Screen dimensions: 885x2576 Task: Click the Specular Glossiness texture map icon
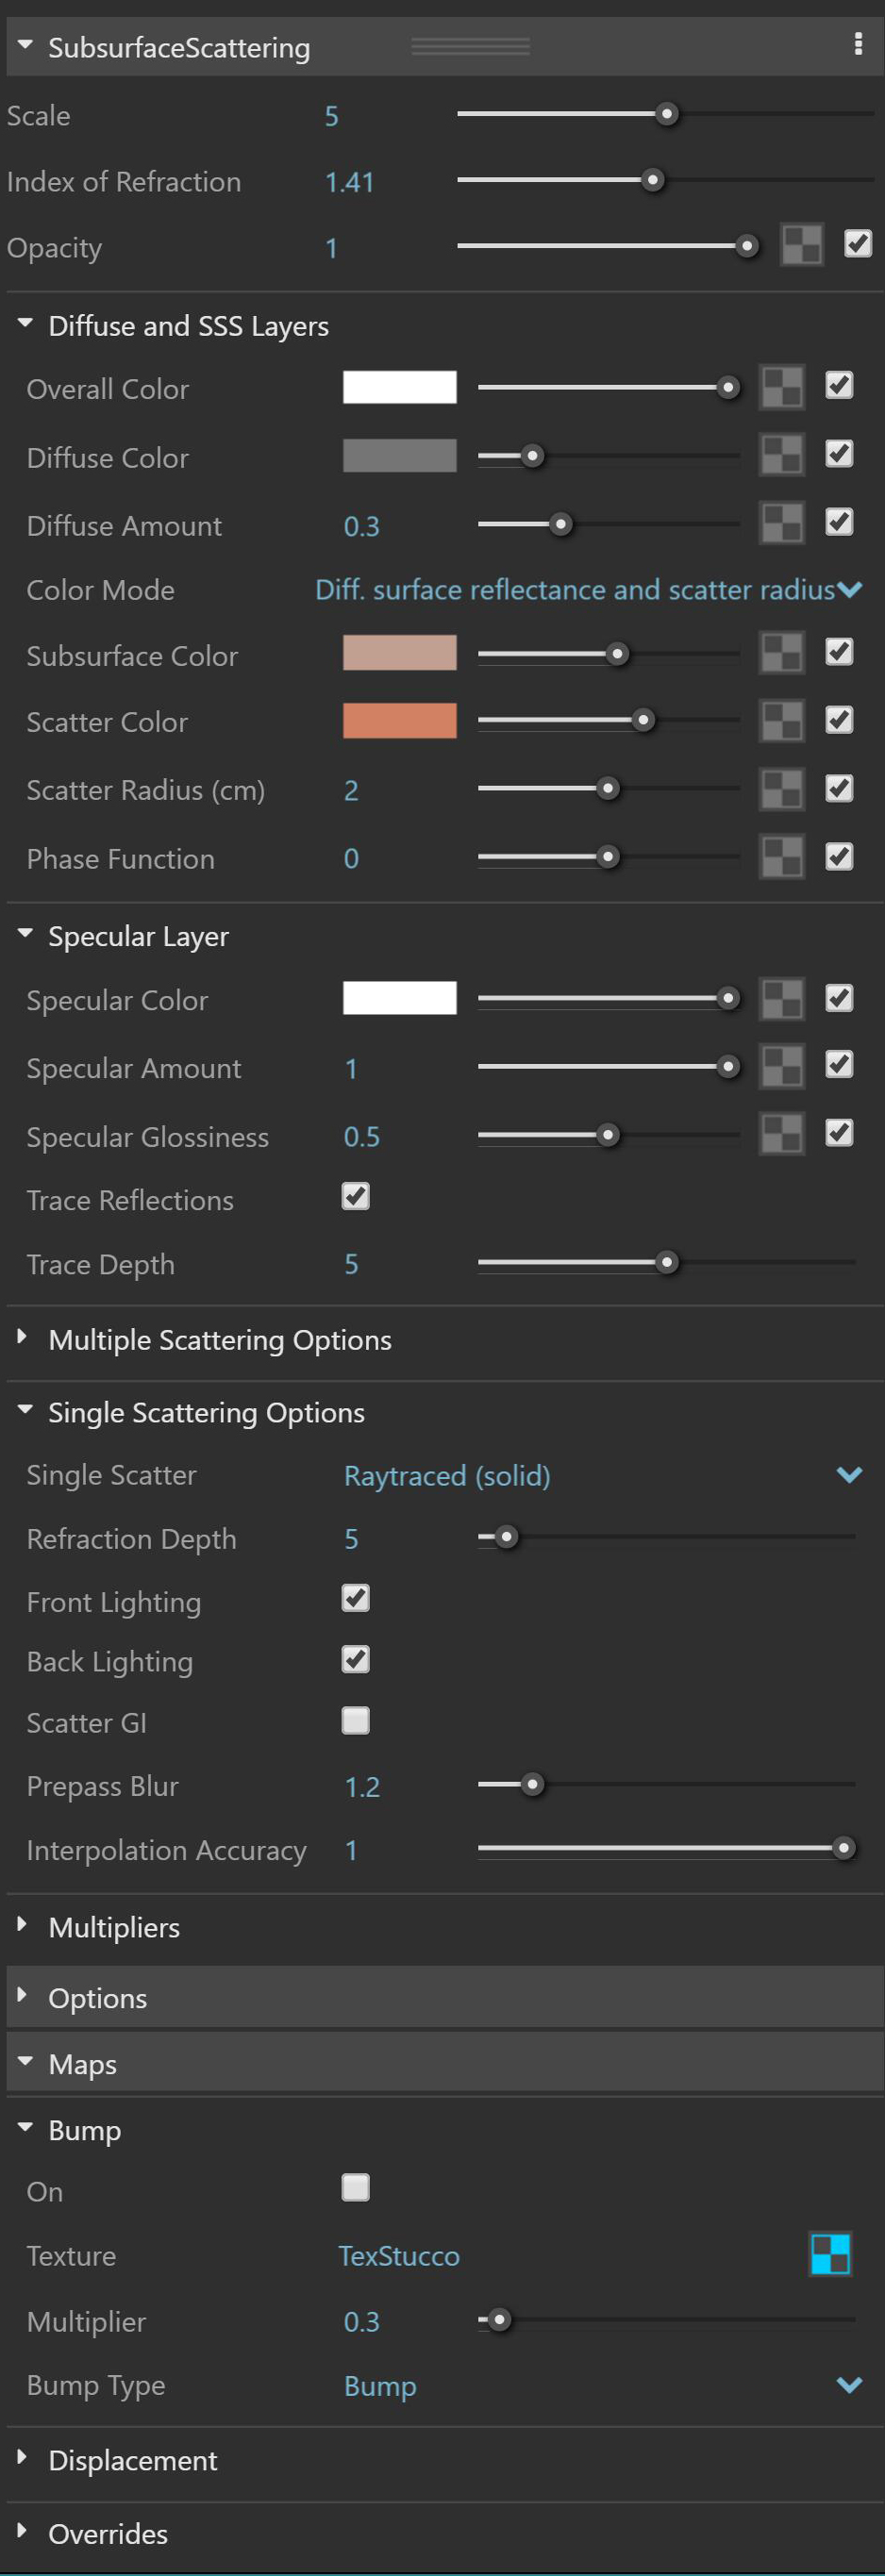click(x=781, y=1135)
